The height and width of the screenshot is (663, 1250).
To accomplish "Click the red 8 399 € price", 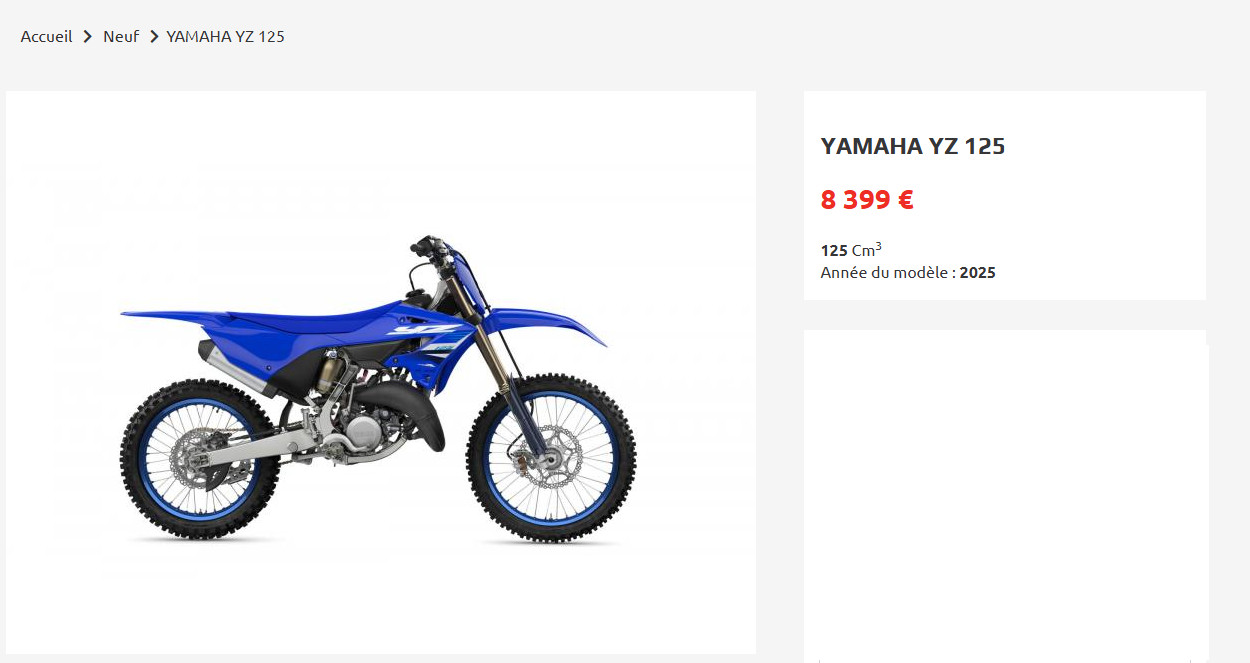I will click(x=867, y=200).
